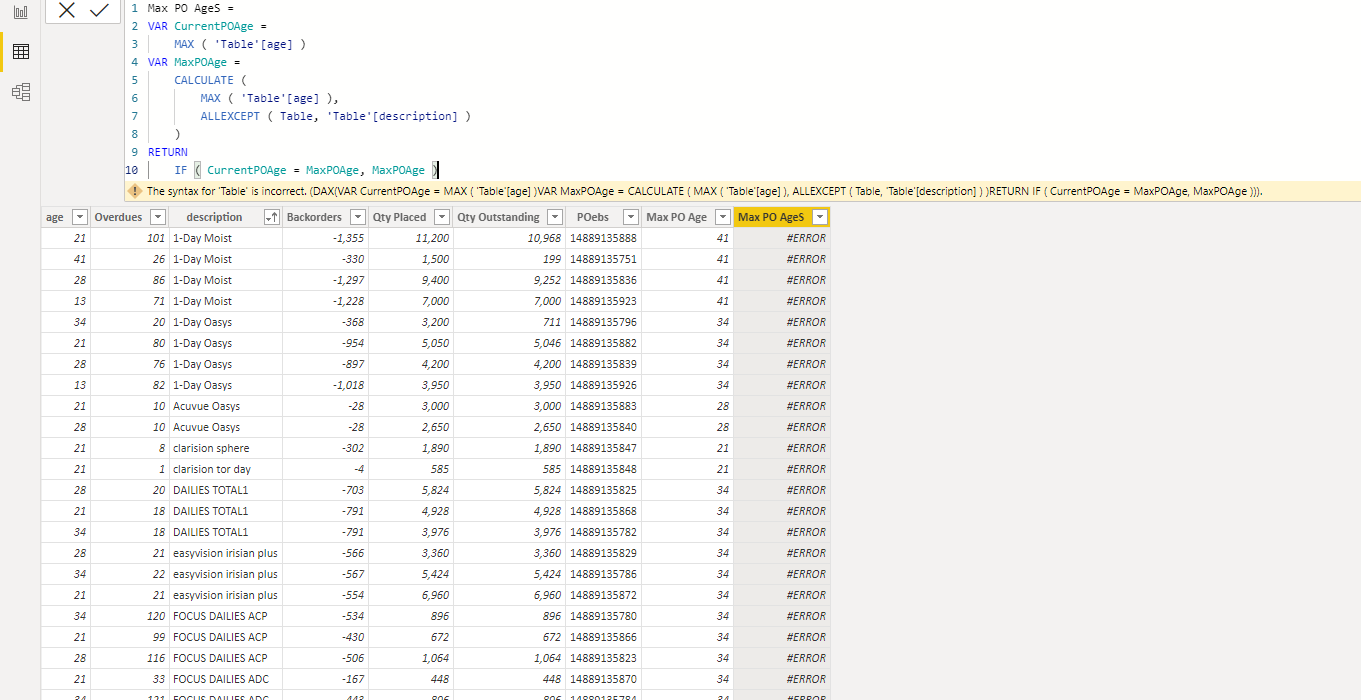
Task: Open the Overdues column filter dropdown
Action: (157, 217)
